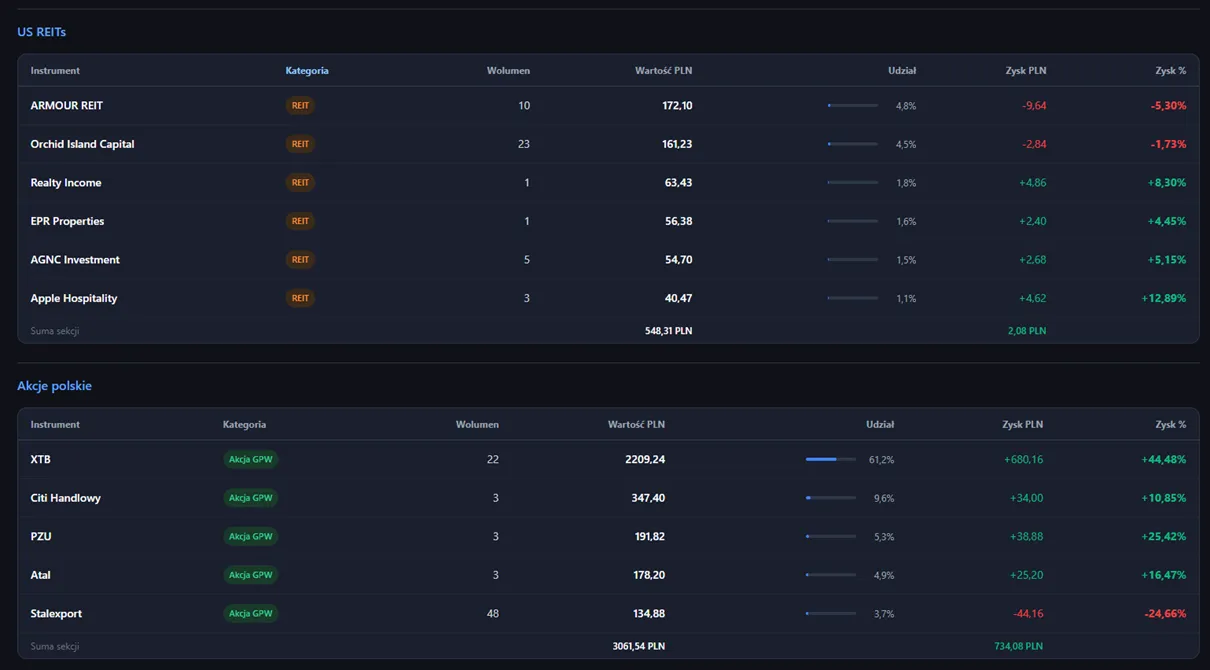
Task: Click Apple Hospitality gain +12,89%
Action: pos(1163,298)
